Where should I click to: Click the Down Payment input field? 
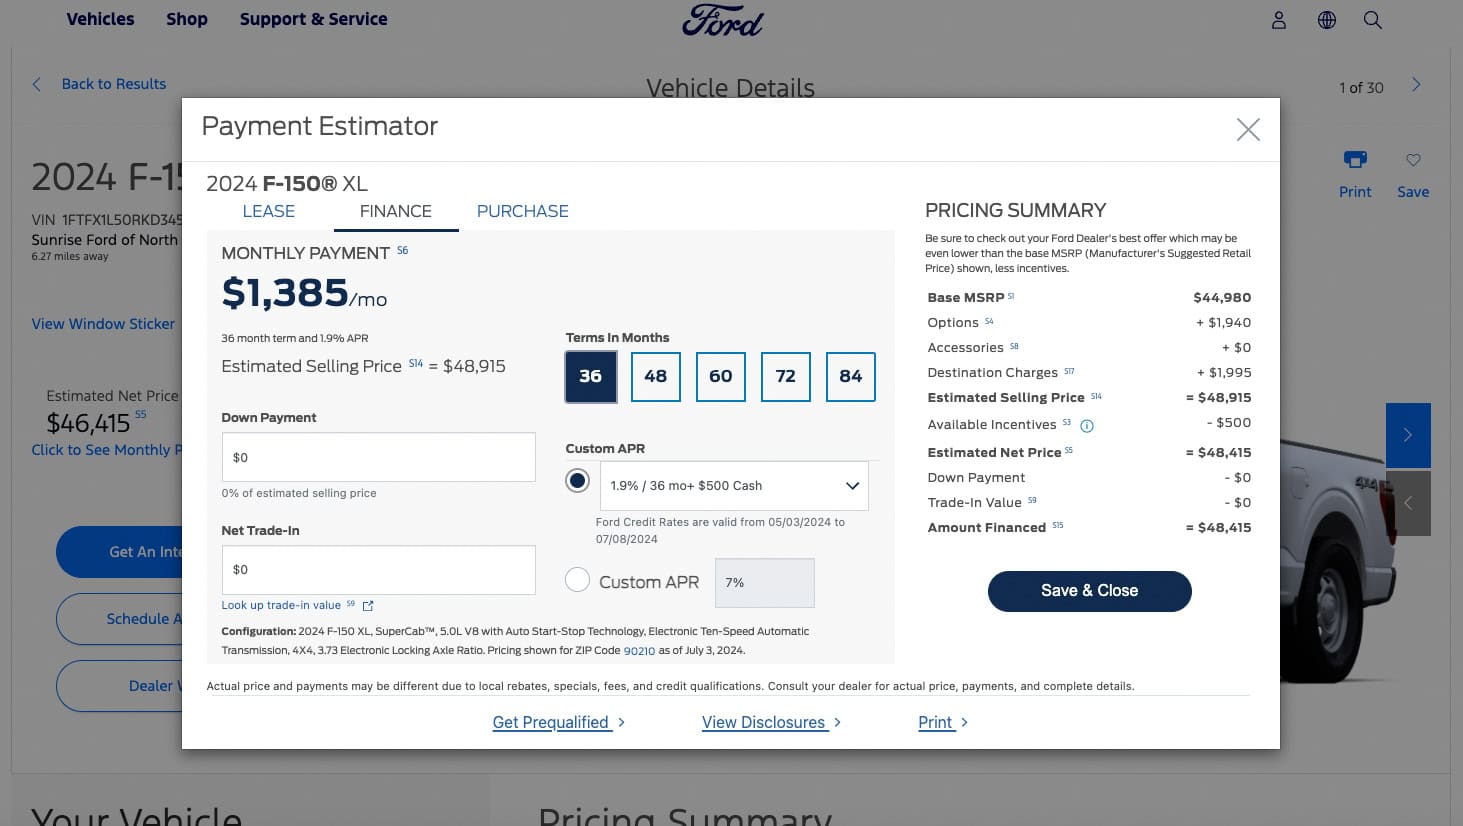point(378,457)
